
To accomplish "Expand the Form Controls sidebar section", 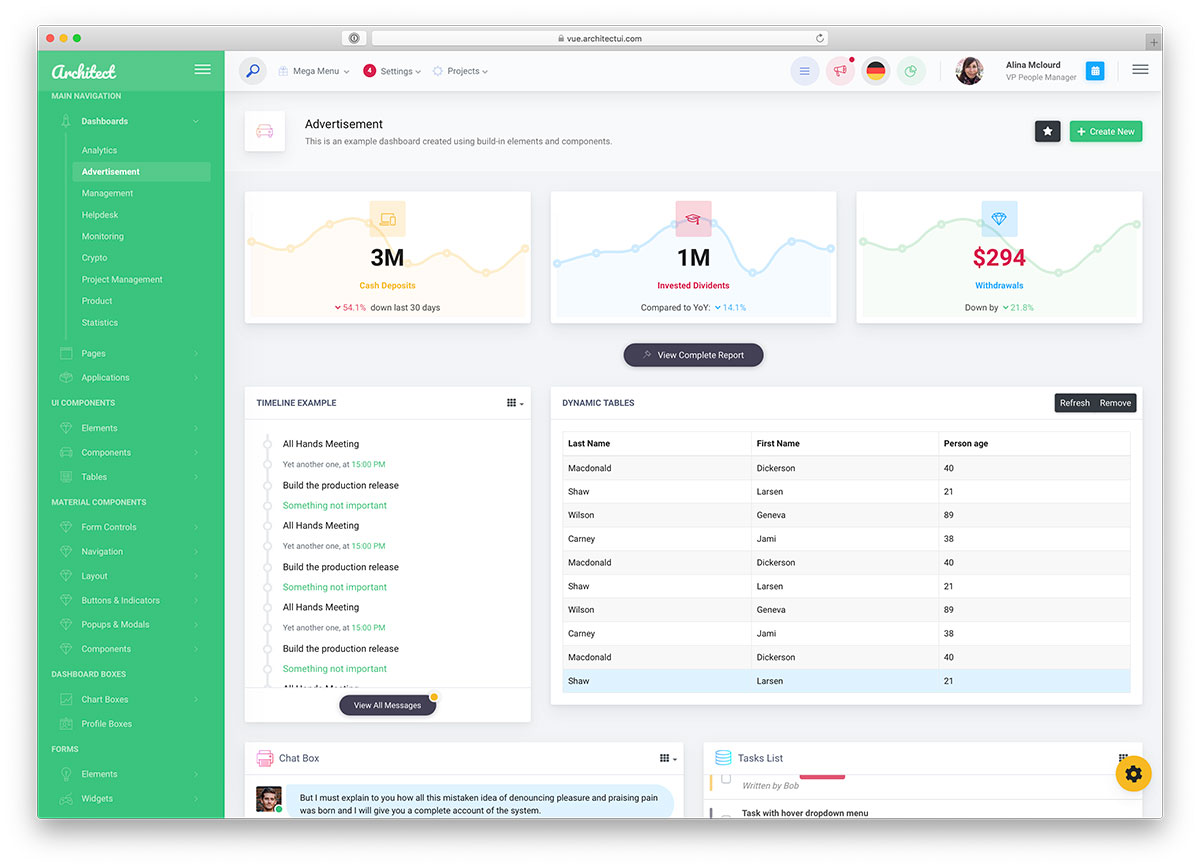I will pyautogui.click(x=131, y=527).
